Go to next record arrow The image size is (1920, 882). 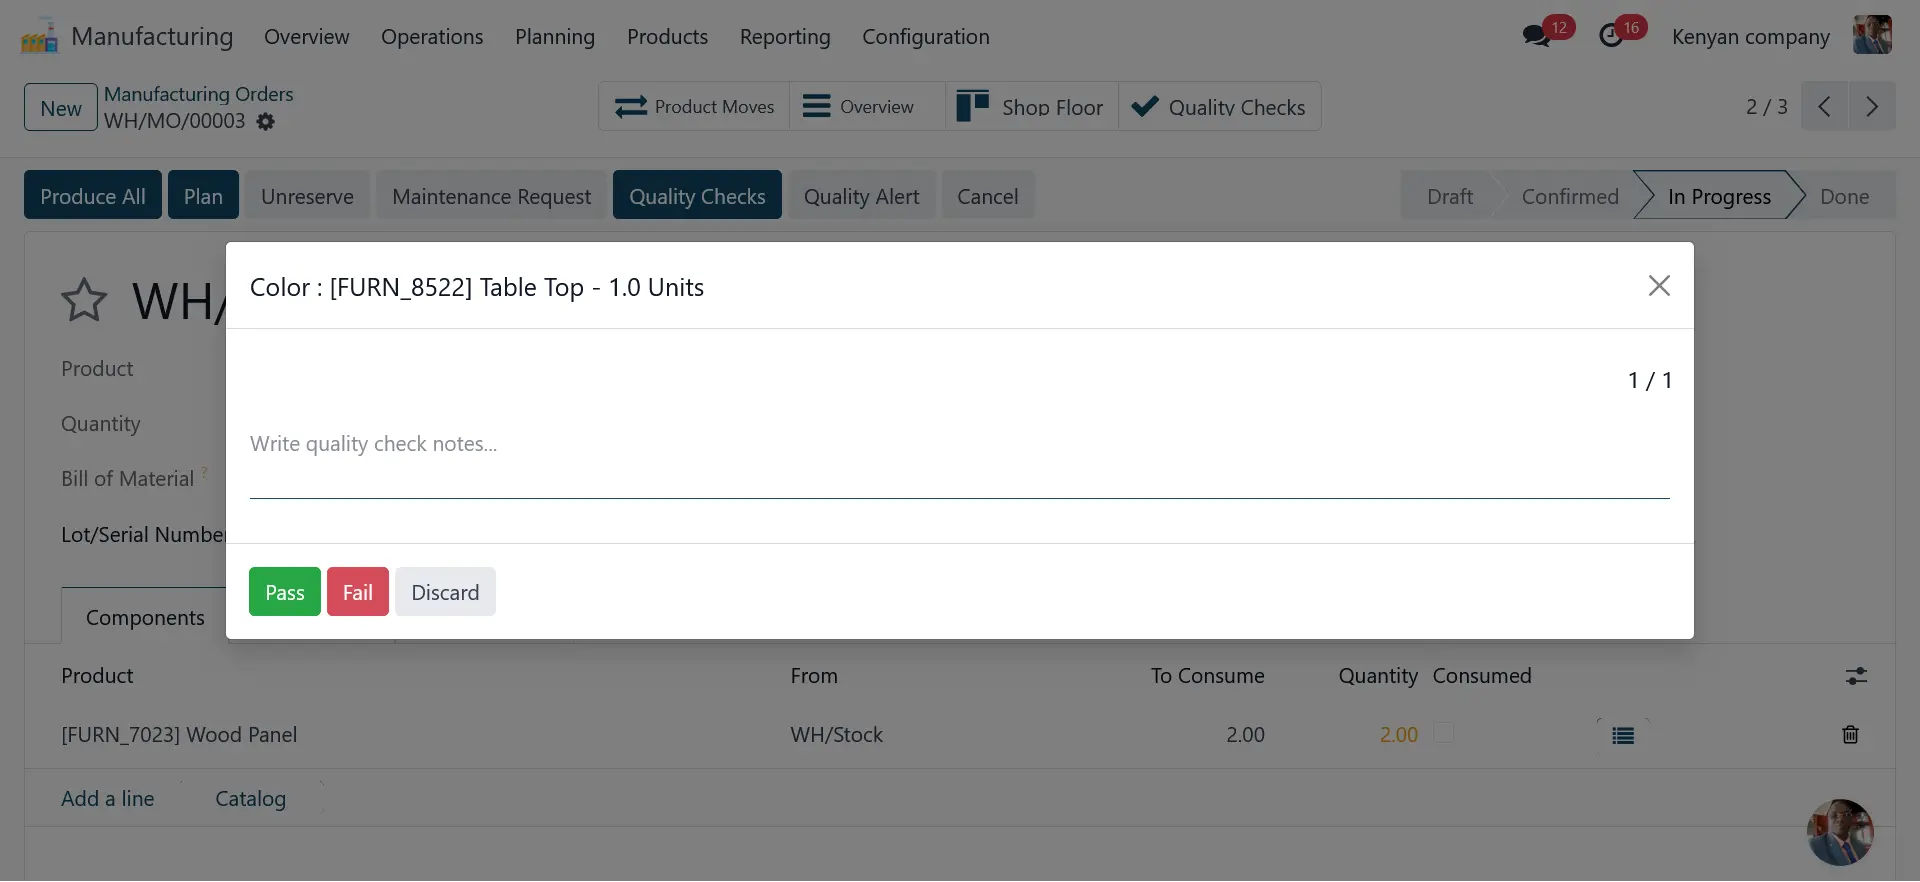click(x=1872, y=107)
